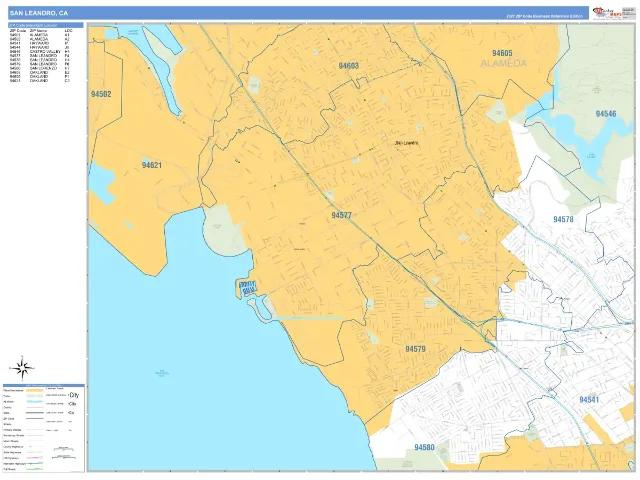Click the 94546 ZIP label on the map
Image resolution: width=640 pixels, height=480 pixels.
point(606,114)
